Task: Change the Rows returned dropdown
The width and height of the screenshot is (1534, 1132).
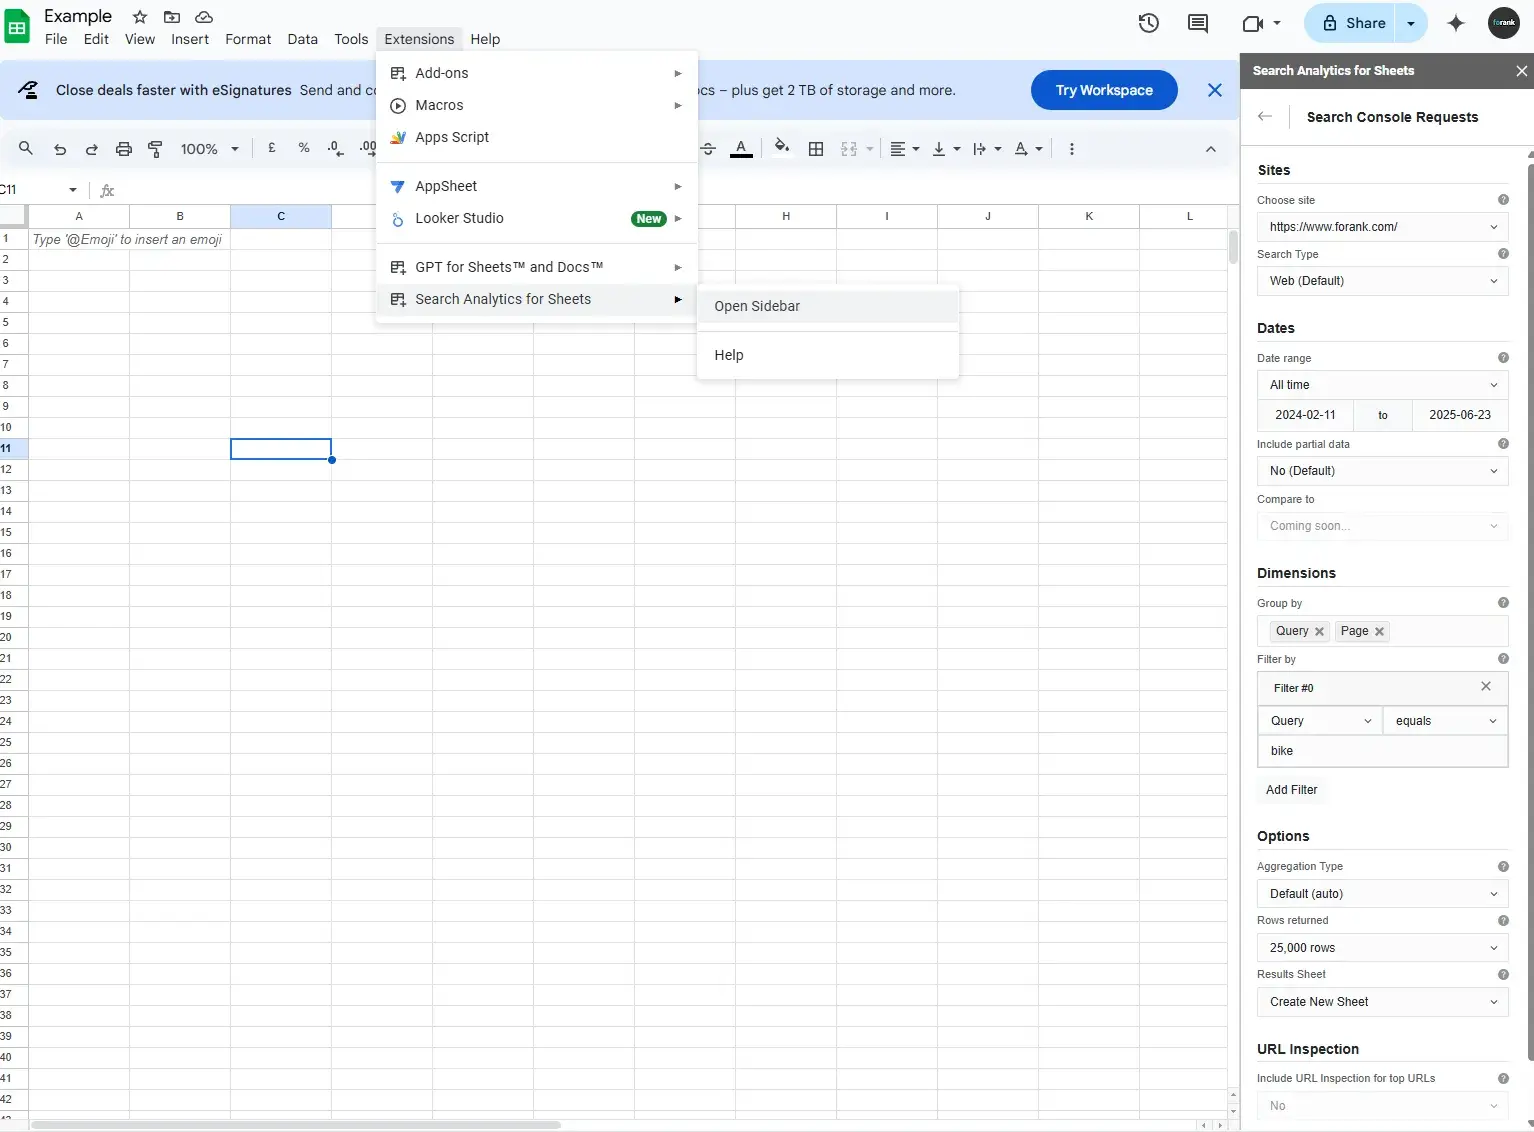Action: click(x=1382, y=947)
